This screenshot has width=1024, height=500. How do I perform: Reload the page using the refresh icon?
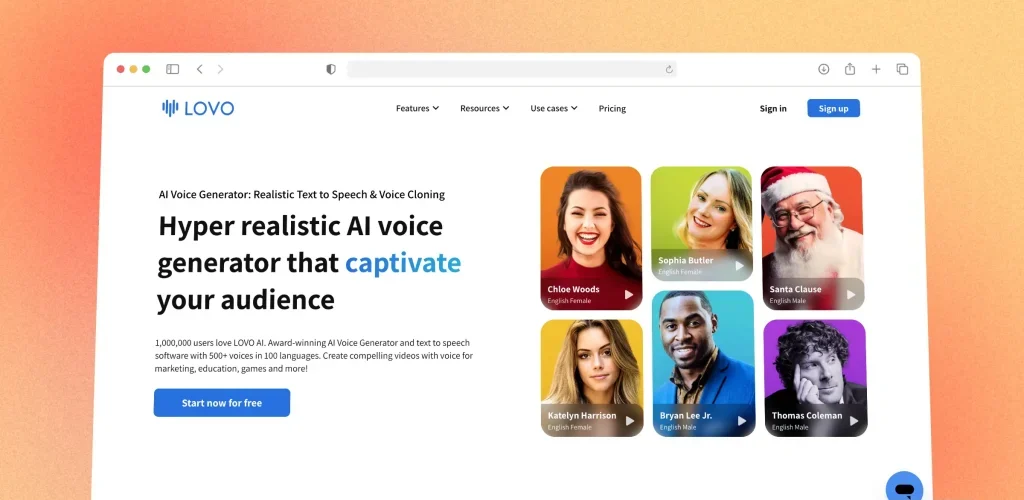coord(669,69)
